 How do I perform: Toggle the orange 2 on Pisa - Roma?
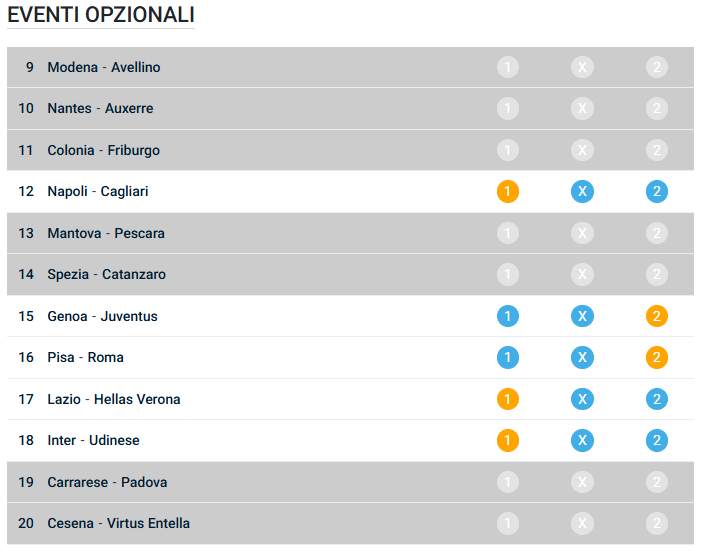[657, 357]
